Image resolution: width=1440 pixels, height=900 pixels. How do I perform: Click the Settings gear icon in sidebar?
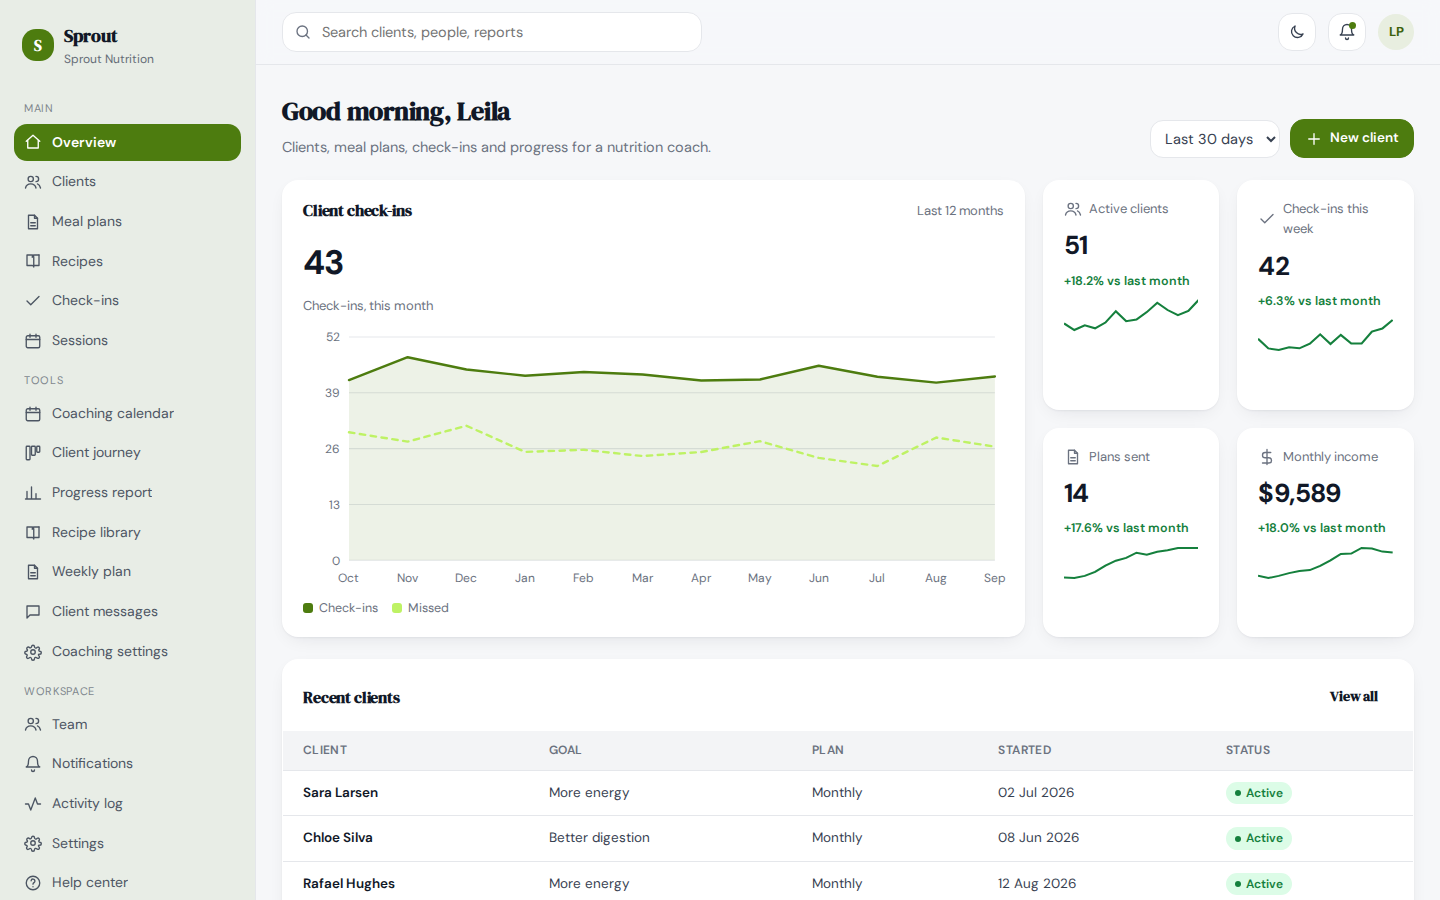point(33,844)
